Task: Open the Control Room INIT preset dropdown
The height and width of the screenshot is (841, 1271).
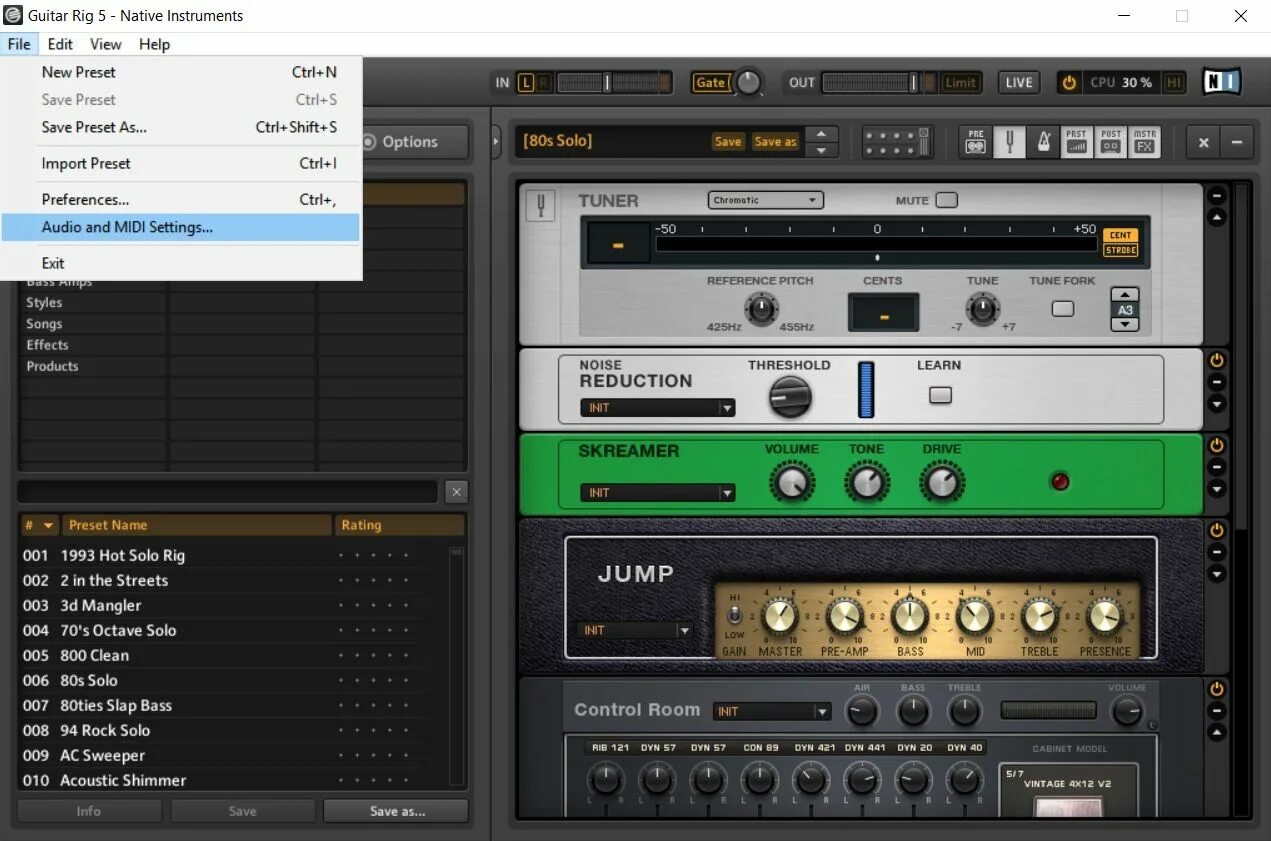Action: pos(772,711)
